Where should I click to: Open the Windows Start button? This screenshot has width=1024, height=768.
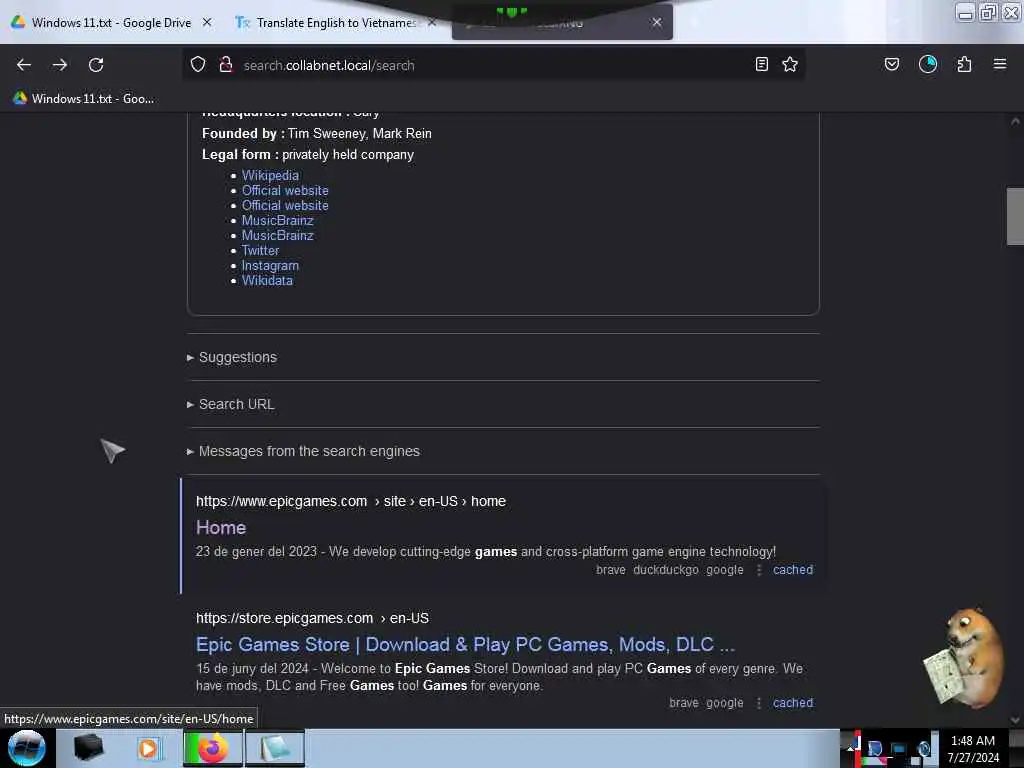tap(27, 748)
